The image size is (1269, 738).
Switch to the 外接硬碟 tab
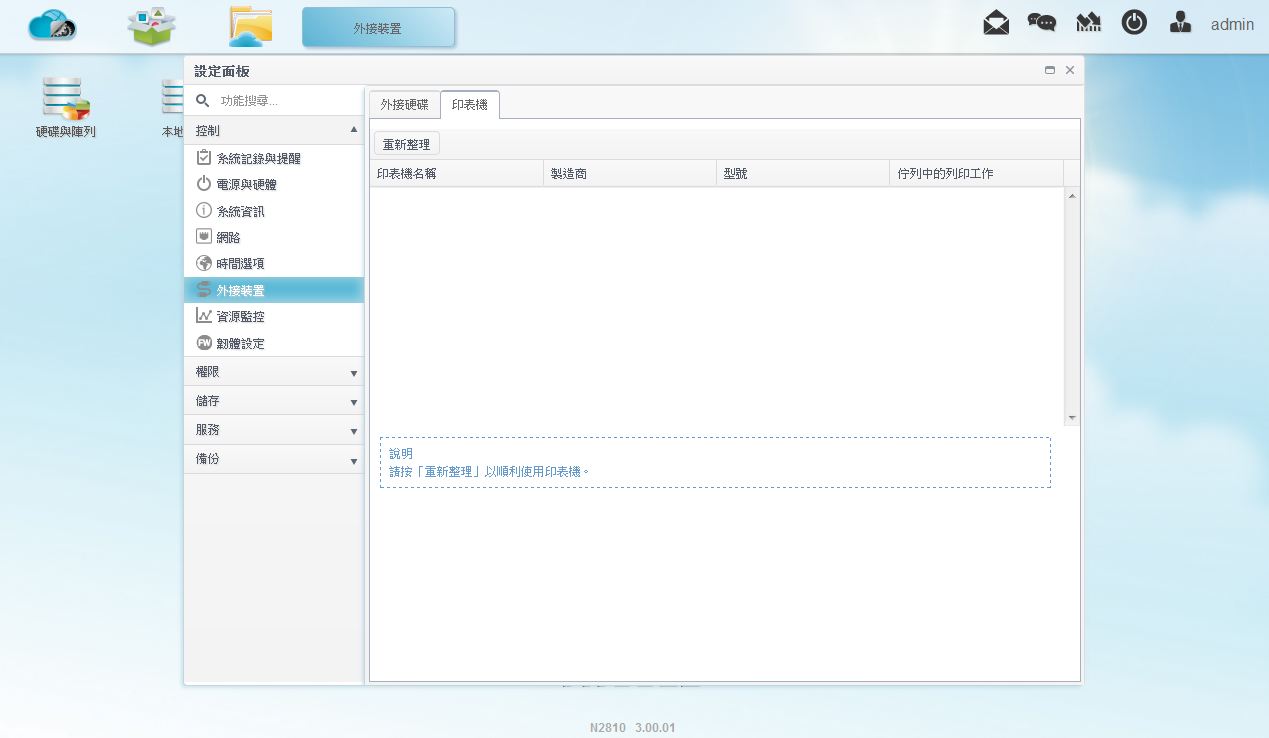(x=404, y=105)
